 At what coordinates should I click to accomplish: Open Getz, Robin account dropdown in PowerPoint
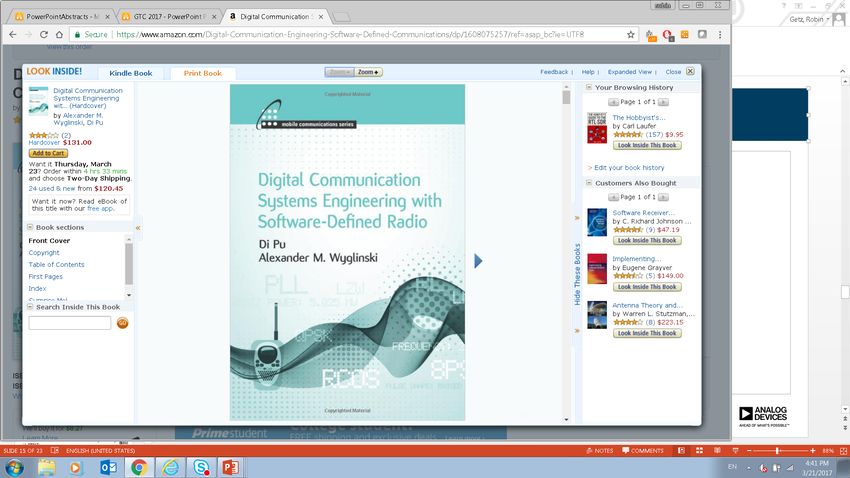click(x=810, y=19)
